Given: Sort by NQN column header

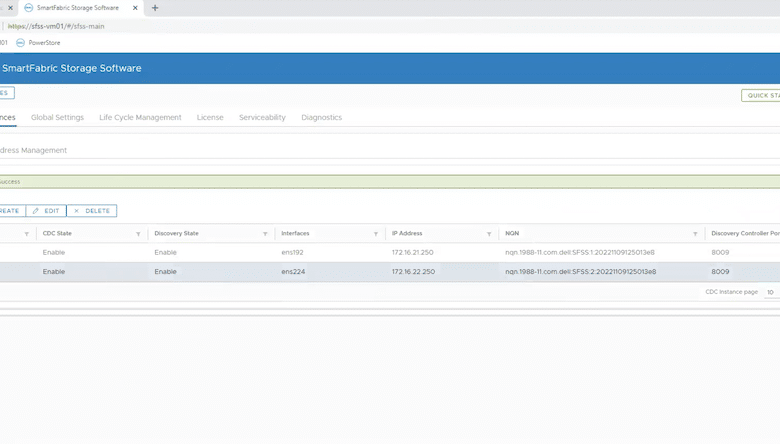Looking at the screenshot, I should 512,233.
